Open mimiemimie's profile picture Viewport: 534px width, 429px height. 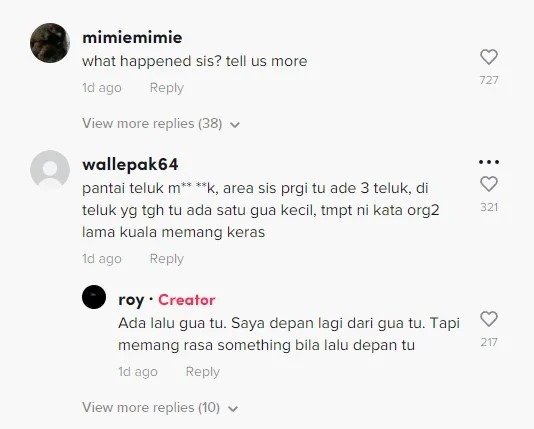point(50,43)
